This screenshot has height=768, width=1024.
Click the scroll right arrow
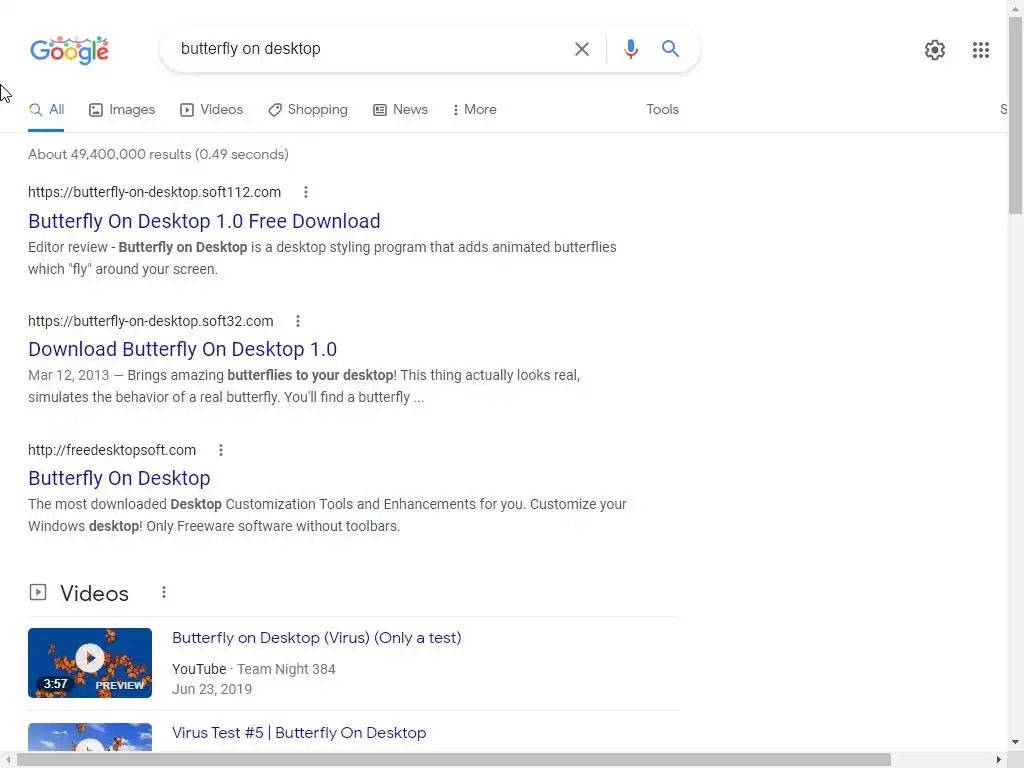point(999,760)
